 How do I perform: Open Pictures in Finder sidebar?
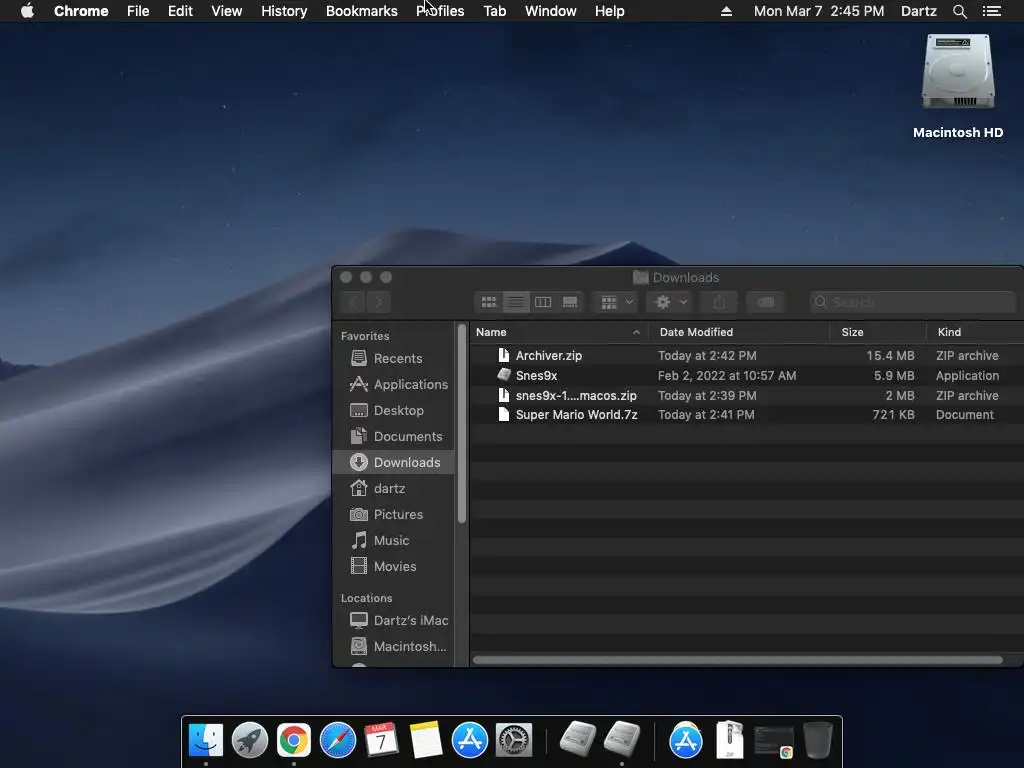(394, 515)
